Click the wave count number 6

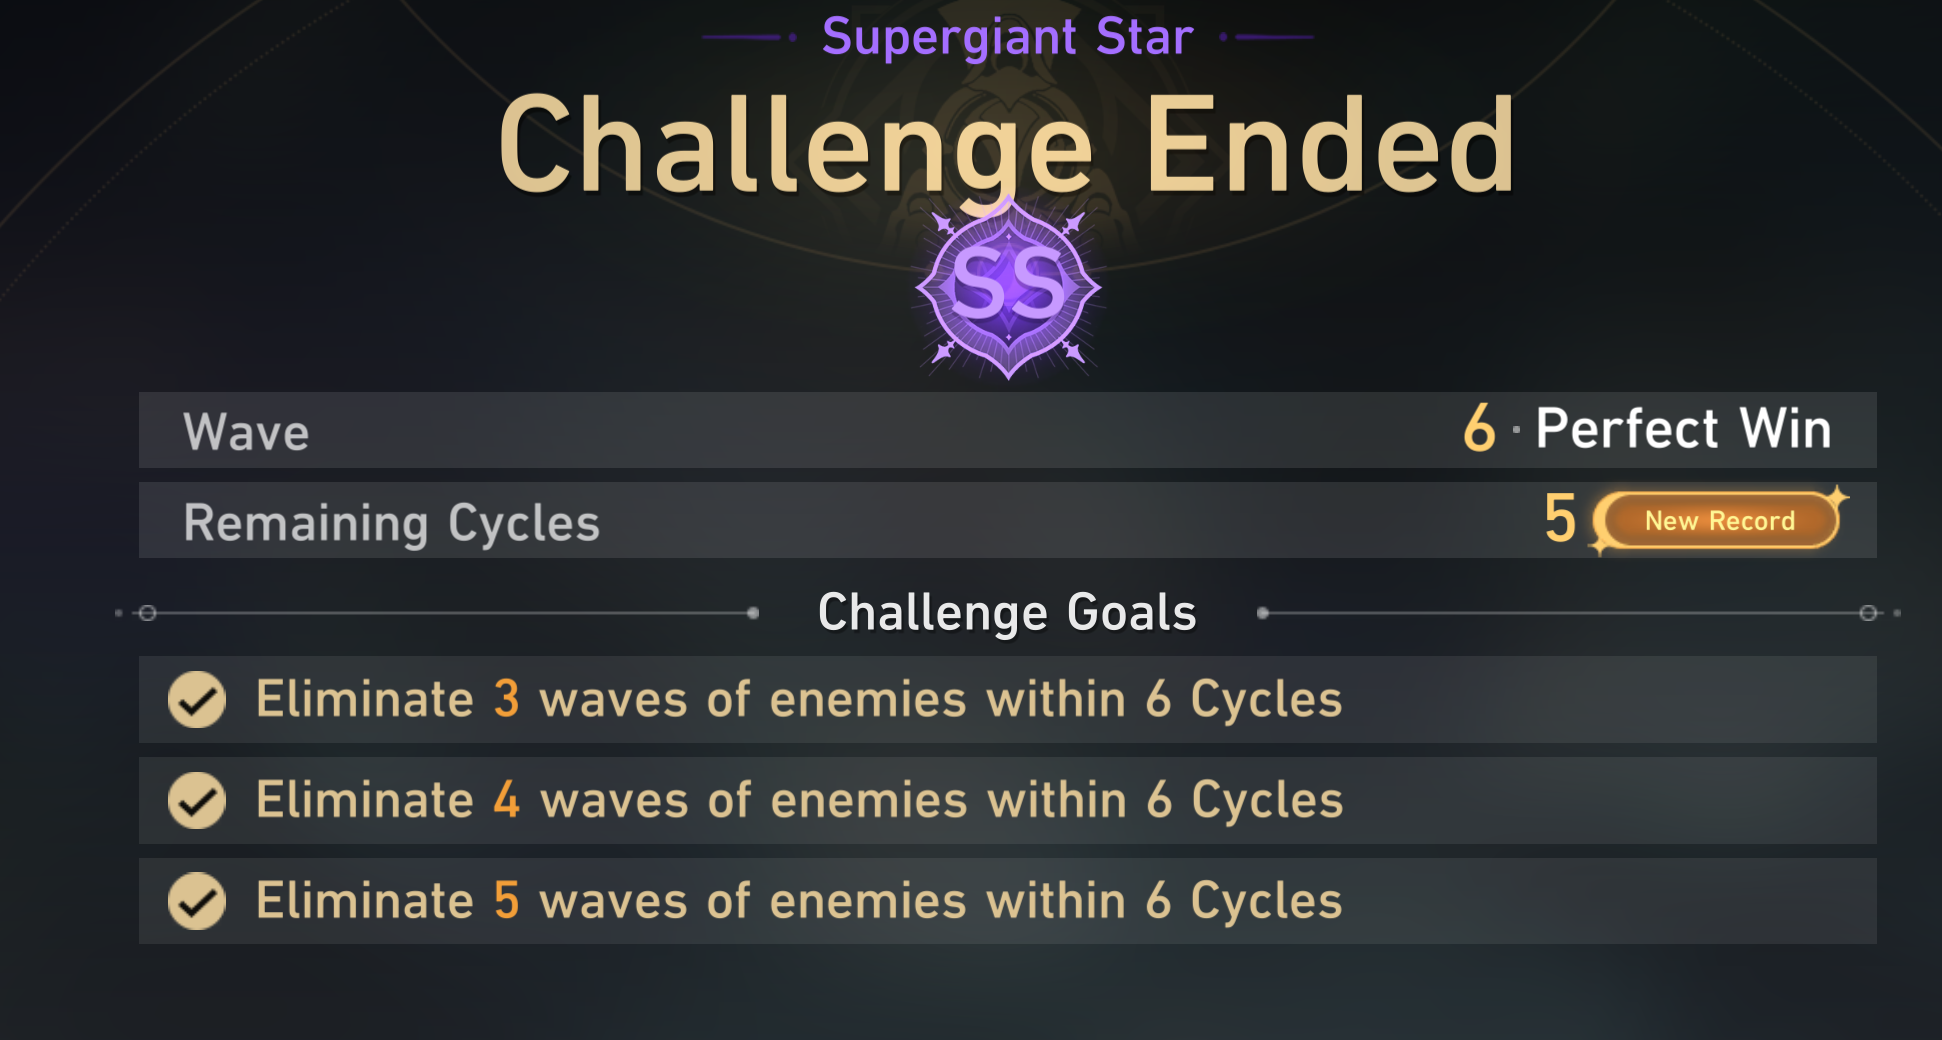[1479, 428]
